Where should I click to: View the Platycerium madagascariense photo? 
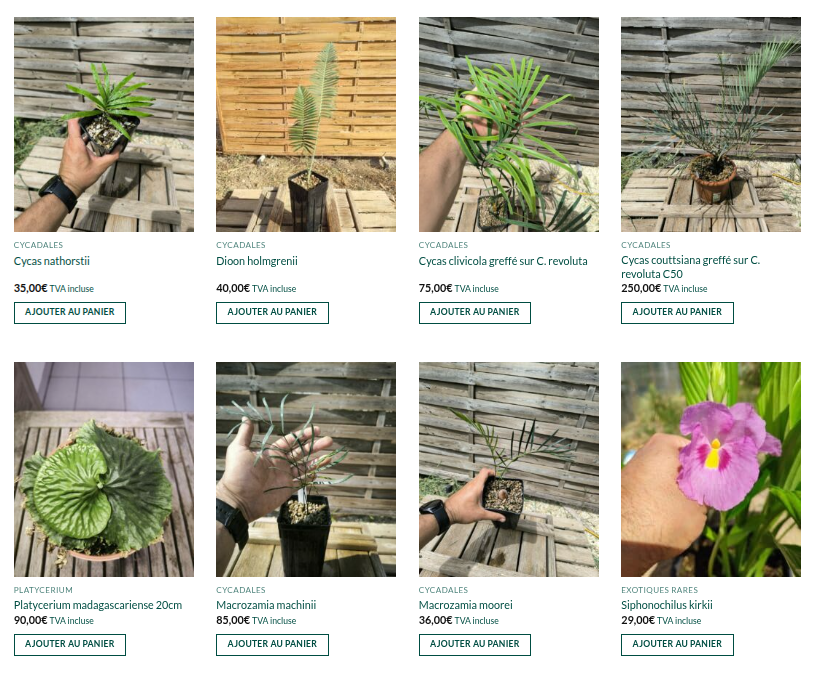(x=104, y=469)
